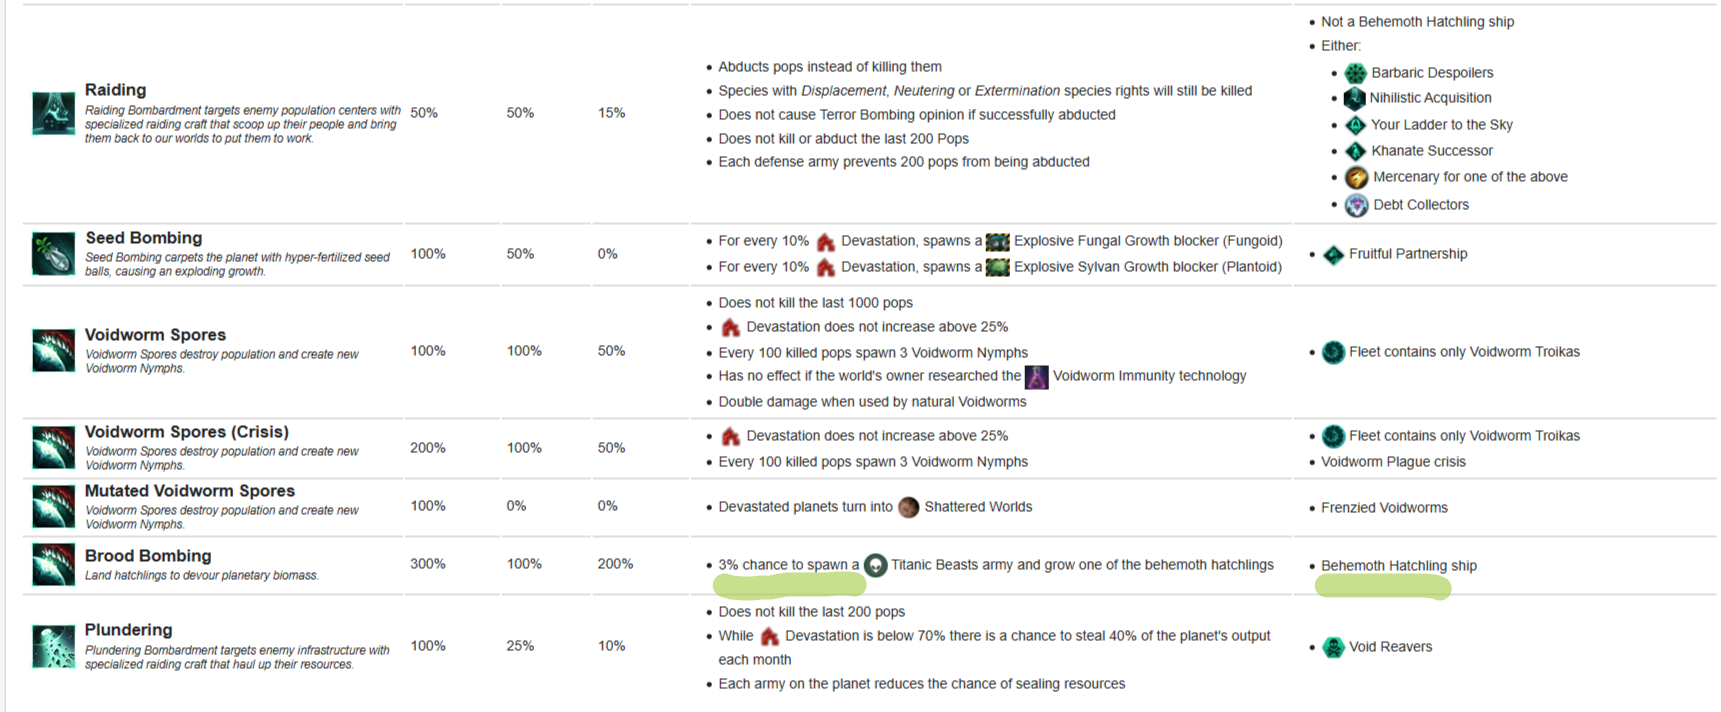Click the Plundering bombardment icon
1721x712 pixels.
click(x=53, y=646)
